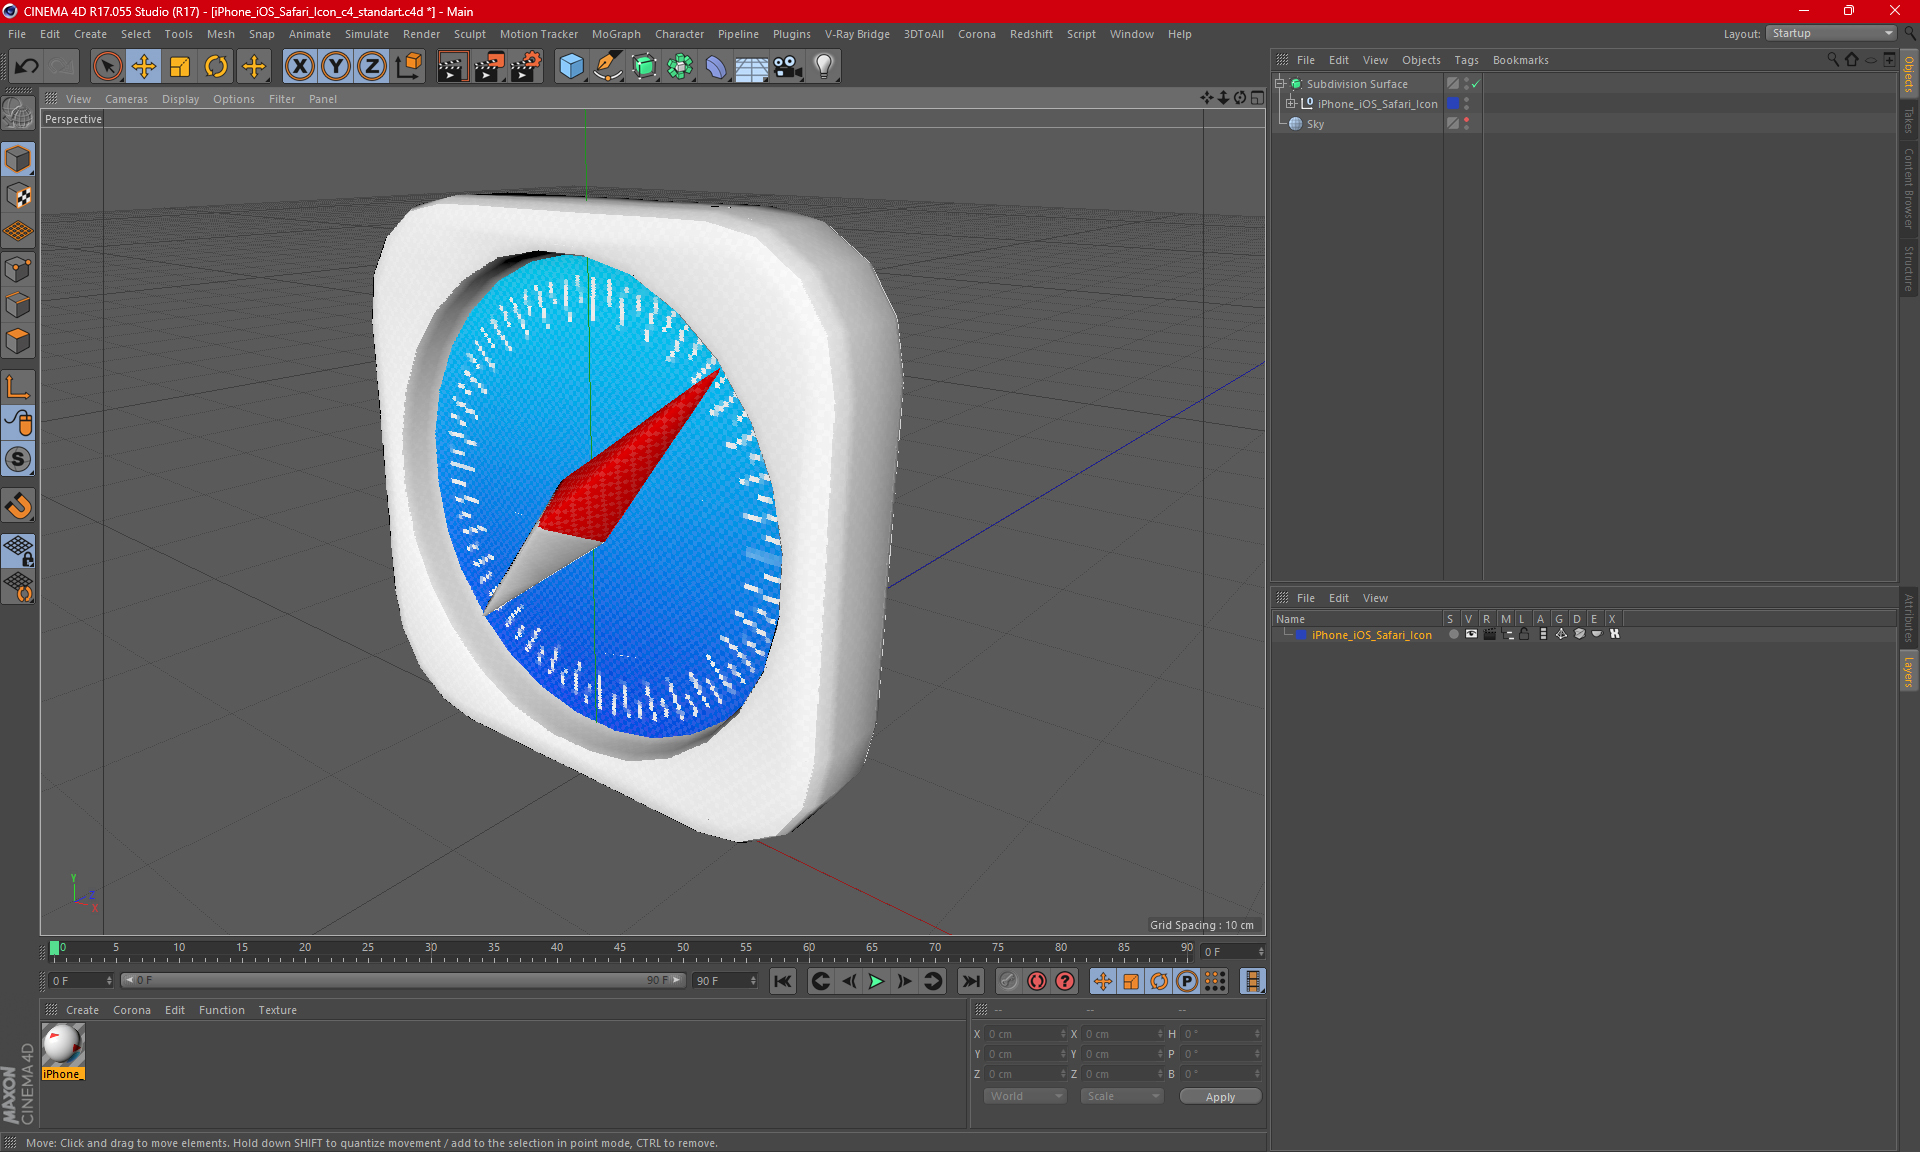Open the Scale mode dropdown
1920x1152 pixels.
1122,1096
